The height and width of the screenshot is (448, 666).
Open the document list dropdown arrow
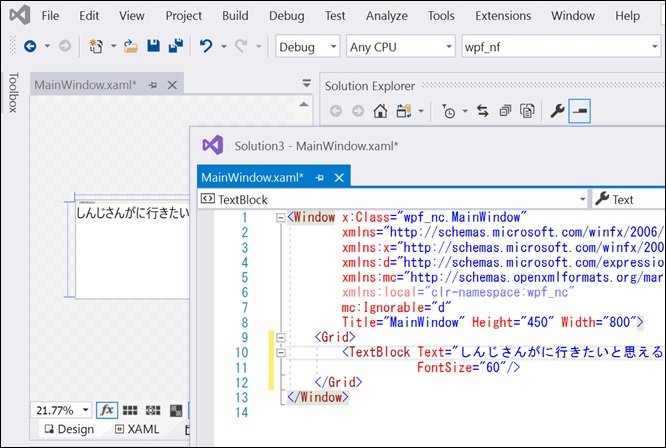pyautogui.click(x=307, y=83)
